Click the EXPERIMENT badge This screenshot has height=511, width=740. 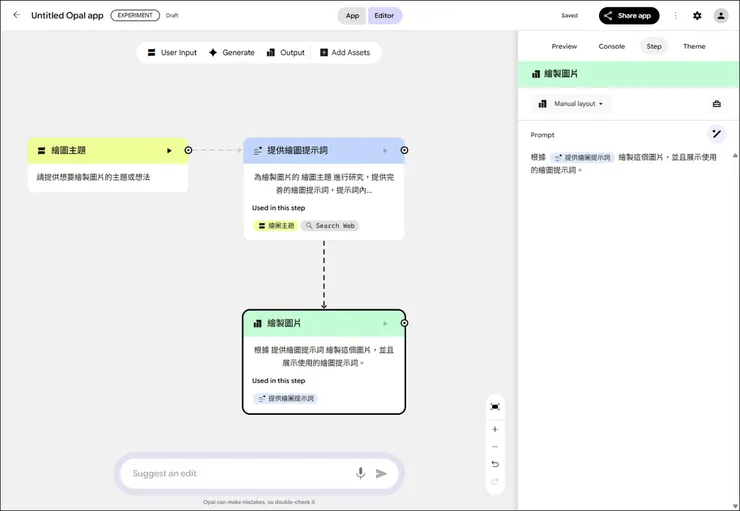pyautogui.click(x=135, y=15)
